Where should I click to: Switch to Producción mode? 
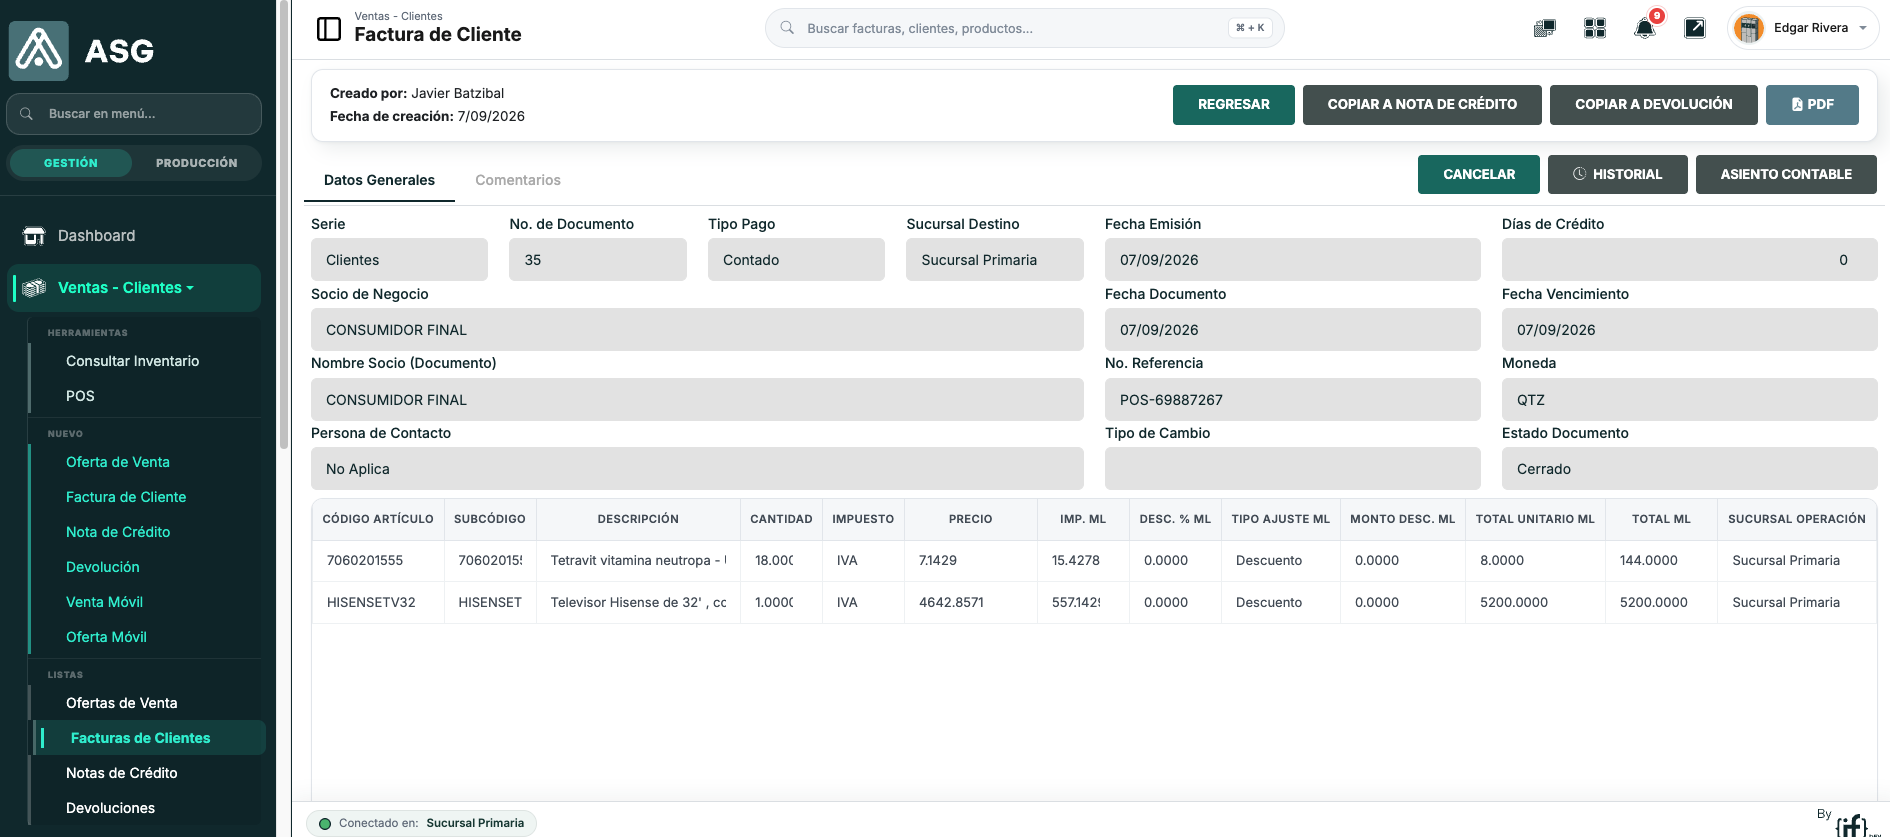click(x=197, y=163)
